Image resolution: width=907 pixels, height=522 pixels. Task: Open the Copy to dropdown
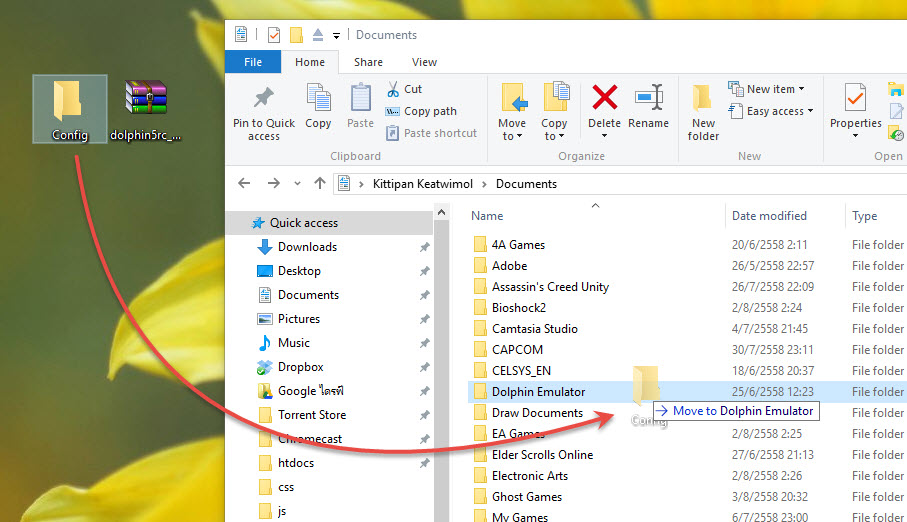pyautogui.click(x=554, y=112)
